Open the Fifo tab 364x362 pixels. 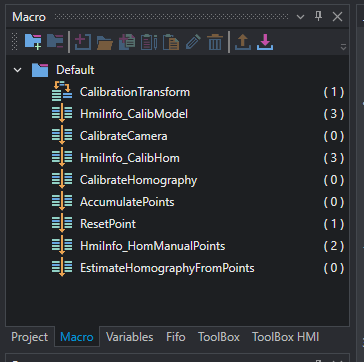(x=176, y=337)
